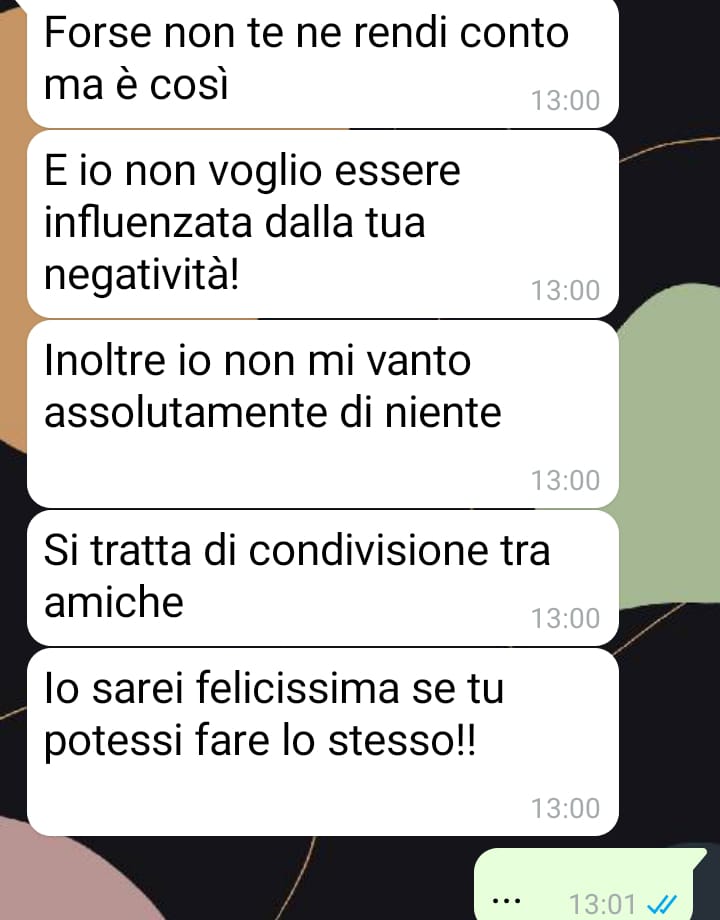Tap the green wallpaper shape on the right
The width and height of the screenshot is (720, 920).
coord(669,446)
